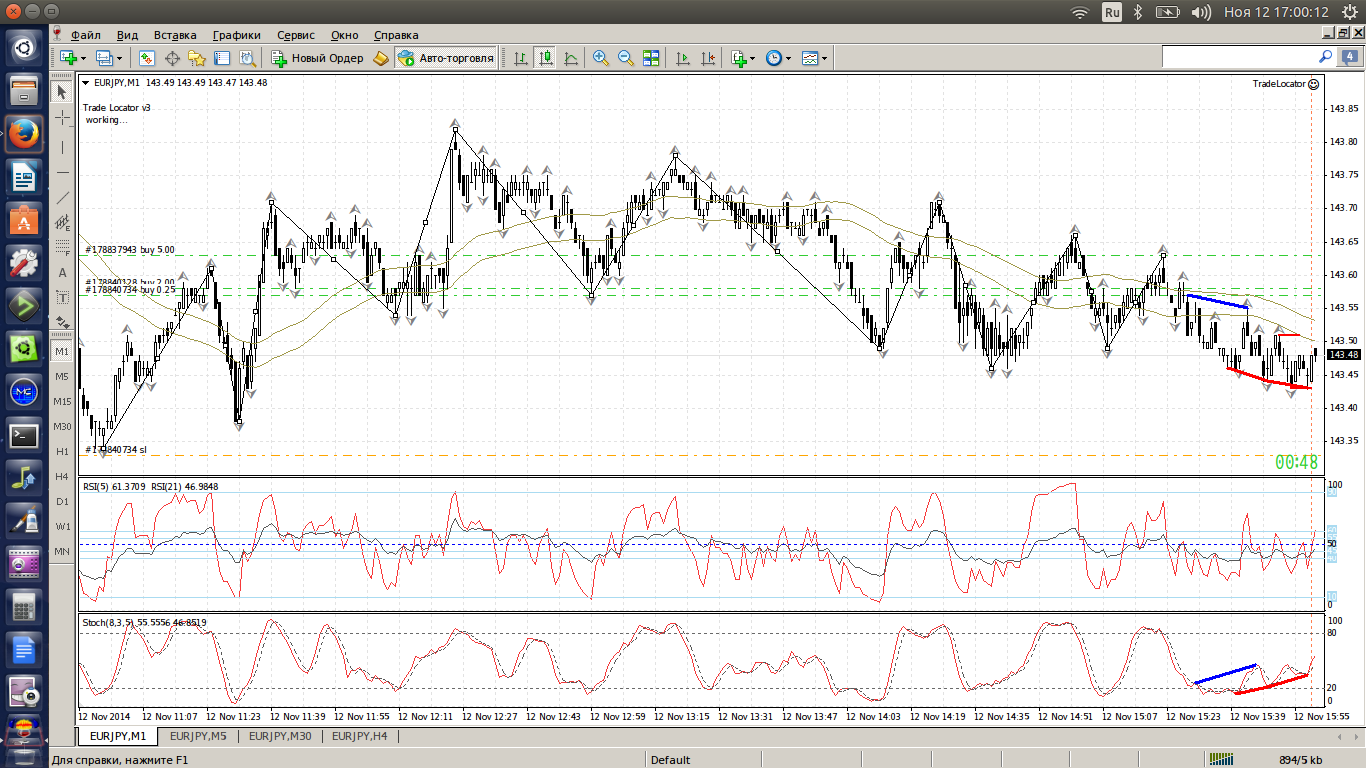This screenshot has height=768, width=1366.
Task: Select the trendline drawing tool
Action: click(63, 198)
